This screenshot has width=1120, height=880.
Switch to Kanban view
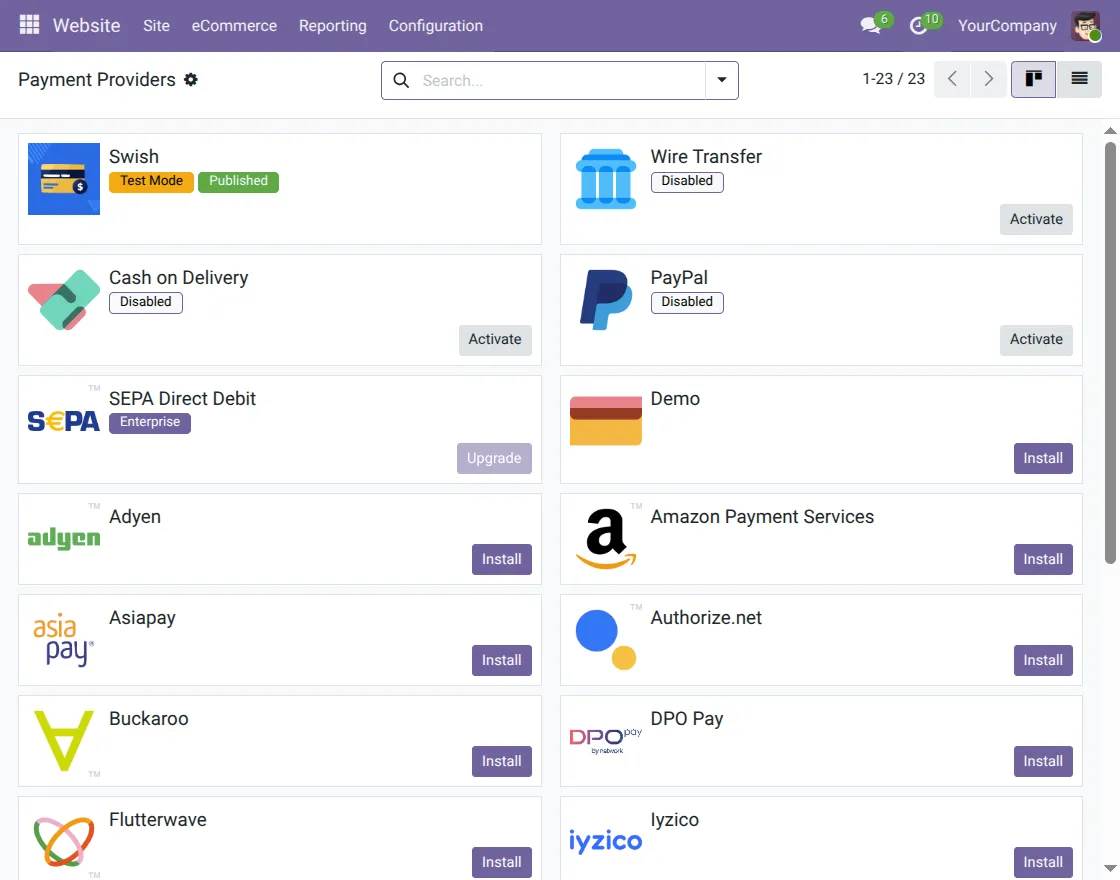coord(1033,79)
